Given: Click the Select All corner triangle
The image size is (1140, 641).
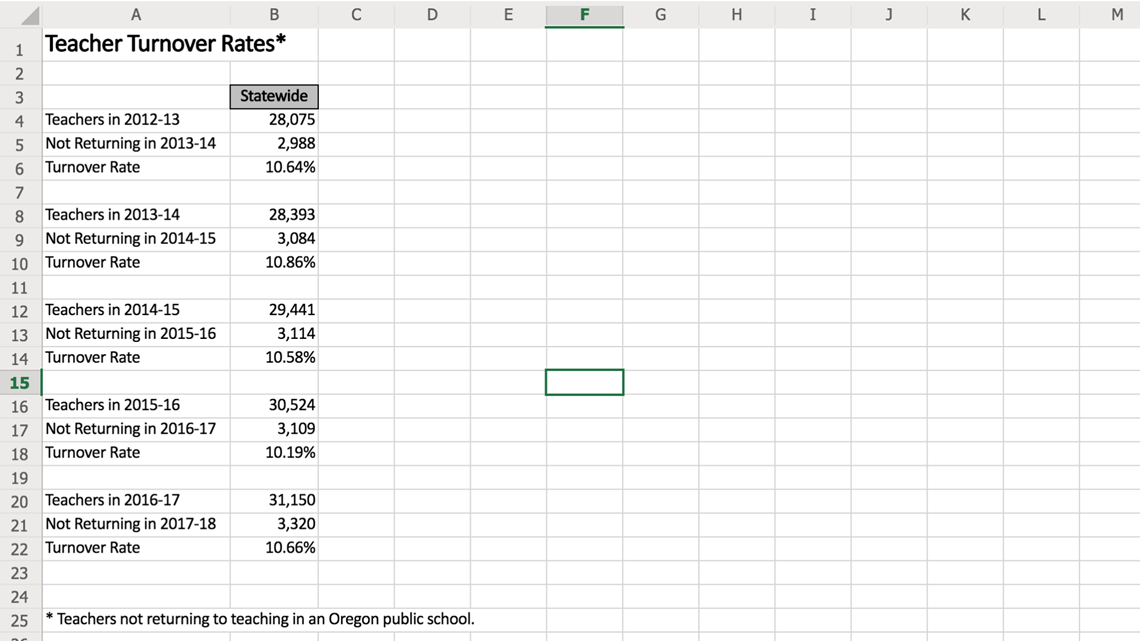Looking at the screenshot, I should point(29,15).
